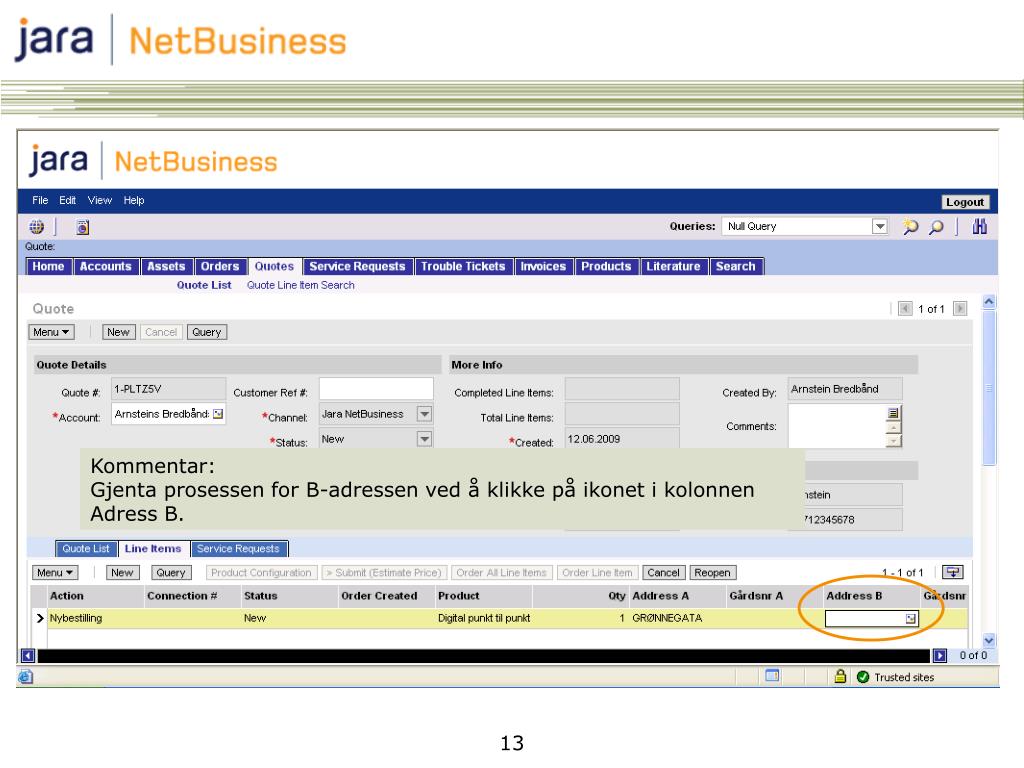
Task: Go to previous Quote record arrow
Action: [905, 308]
